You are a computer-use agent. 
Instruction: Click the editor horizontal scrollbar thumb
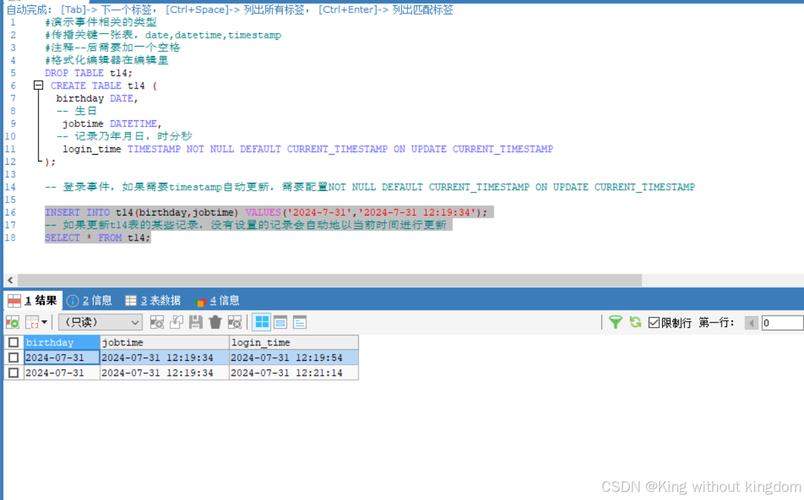329,280
